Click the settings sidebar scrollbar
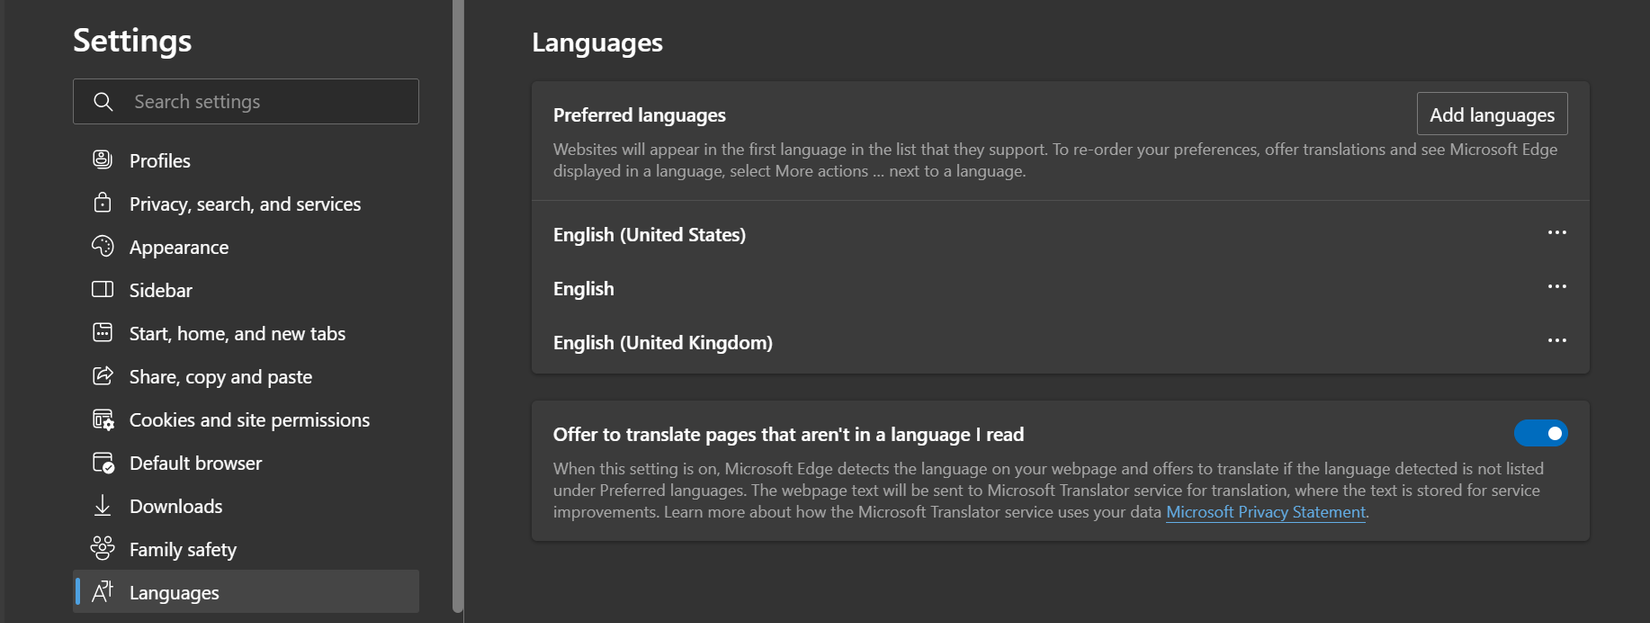This screenshot has height=623, width=1650. (458, 300)
